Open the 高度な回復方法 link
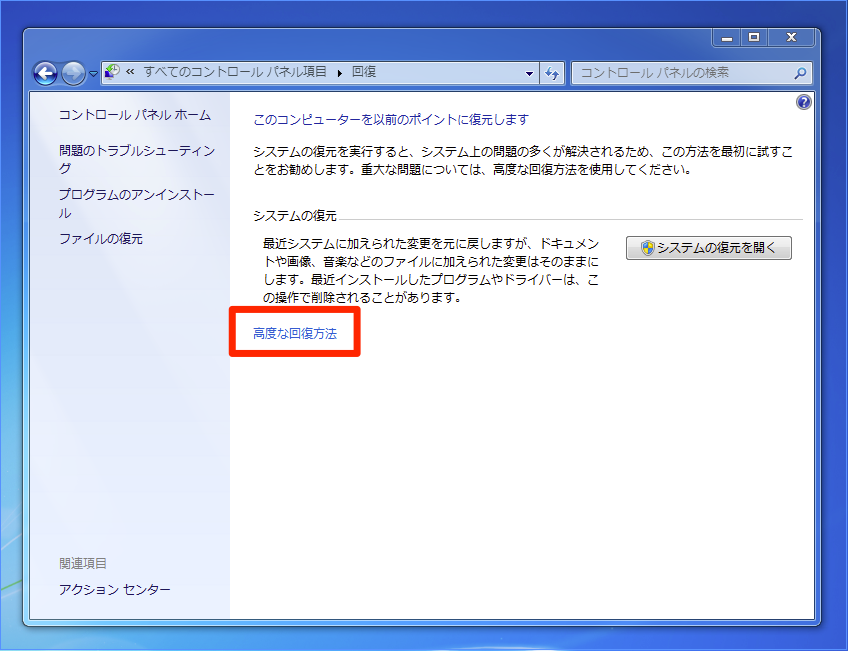This screenshot has height=651, width=848. pyautogui.click(x=295, y=334)
